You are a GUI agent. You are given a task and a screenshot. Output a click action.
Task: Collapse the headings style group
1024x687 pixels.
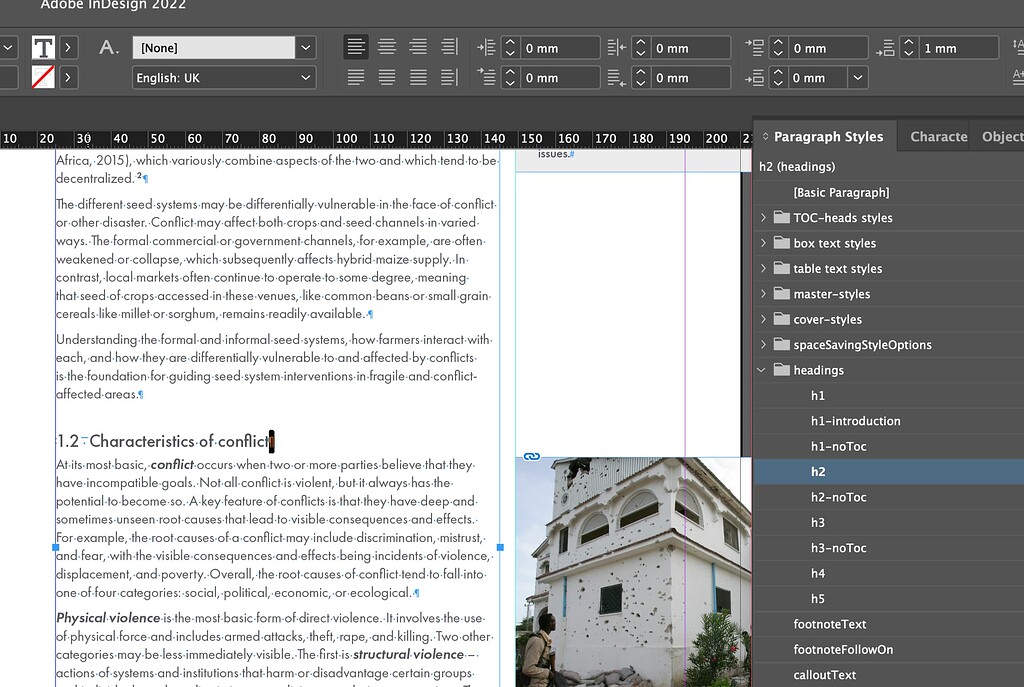coord(761,369)
